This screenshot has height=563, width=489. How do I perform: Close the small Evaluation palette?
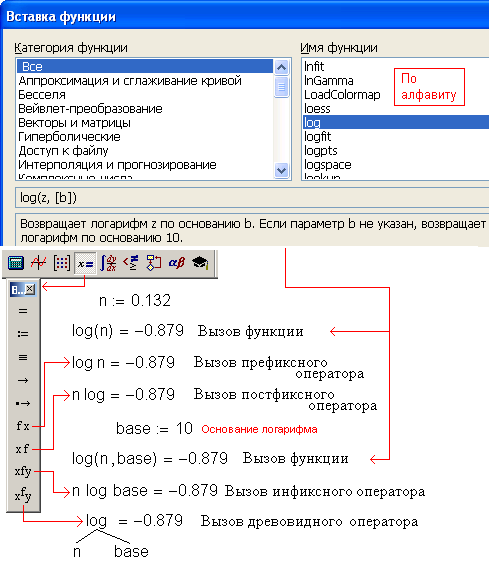pos(30,289)
